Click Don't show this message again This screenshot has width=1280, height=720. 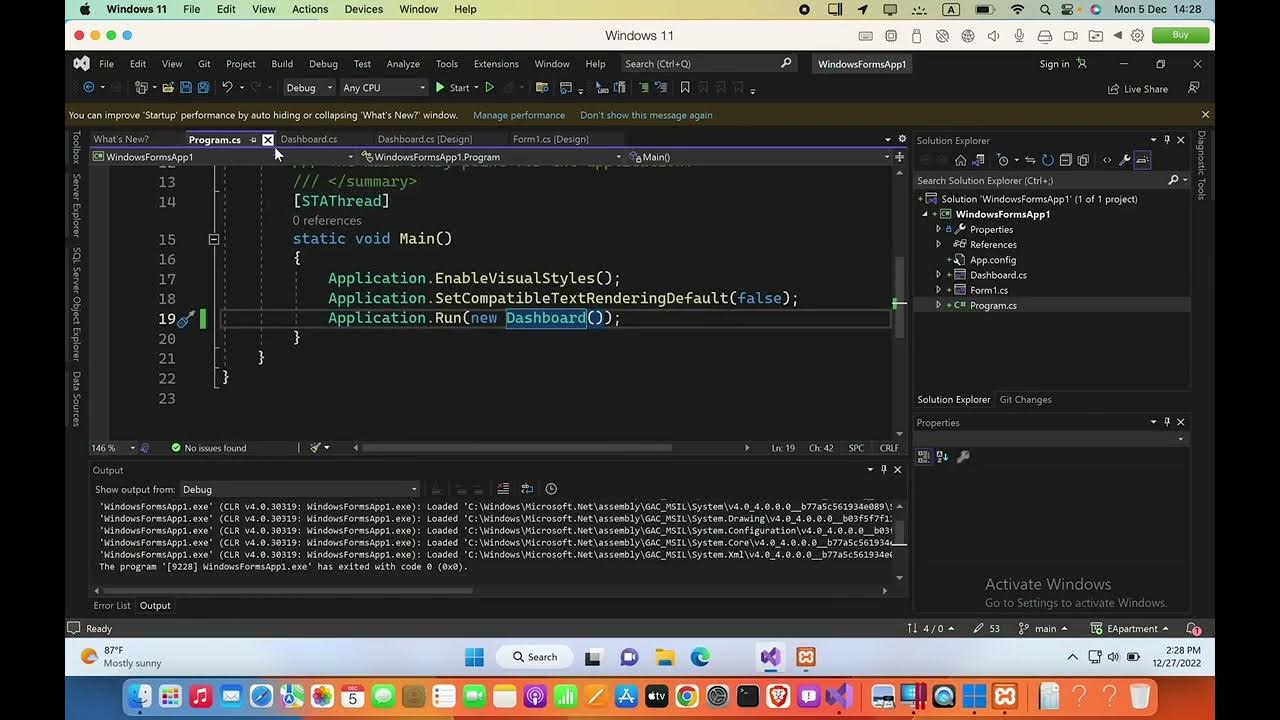[x=646, y=115]
